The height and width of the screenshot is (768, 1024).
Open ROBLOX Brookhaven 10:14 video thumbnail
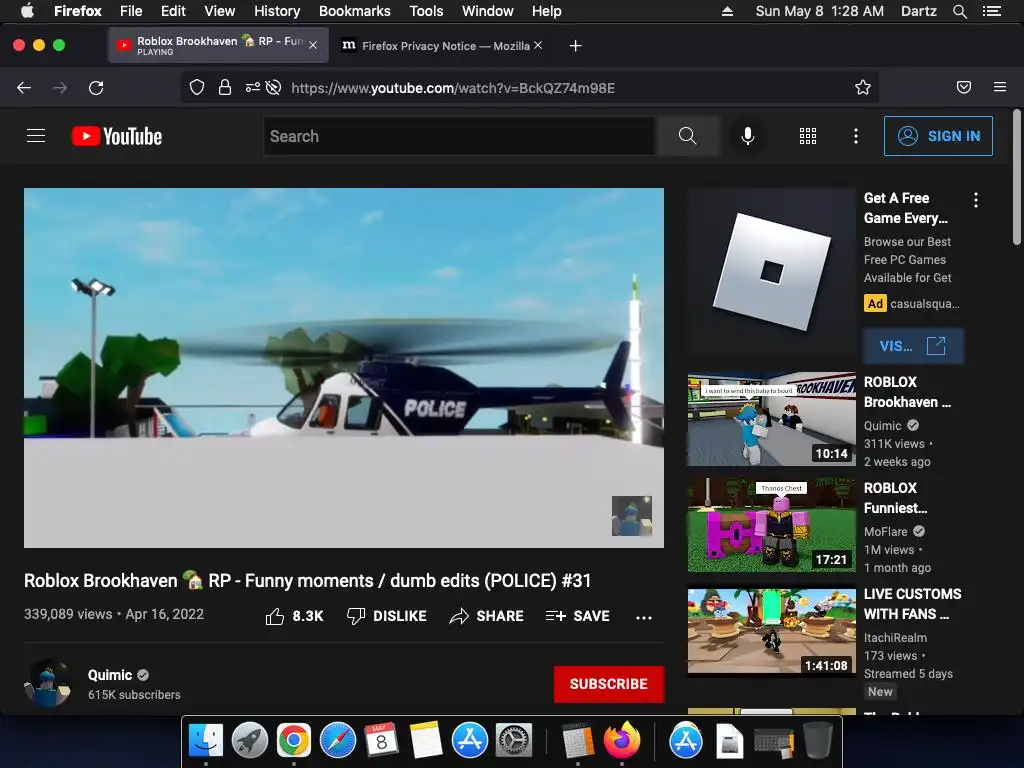(x=771, y=419)
